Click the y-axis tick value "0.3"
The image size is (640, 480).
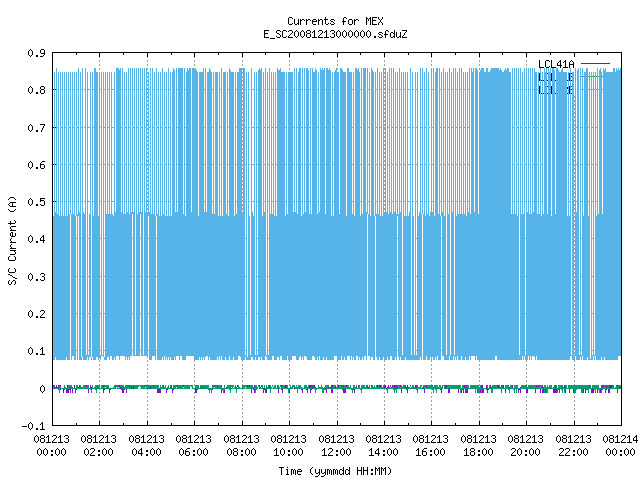click(37, 277)
